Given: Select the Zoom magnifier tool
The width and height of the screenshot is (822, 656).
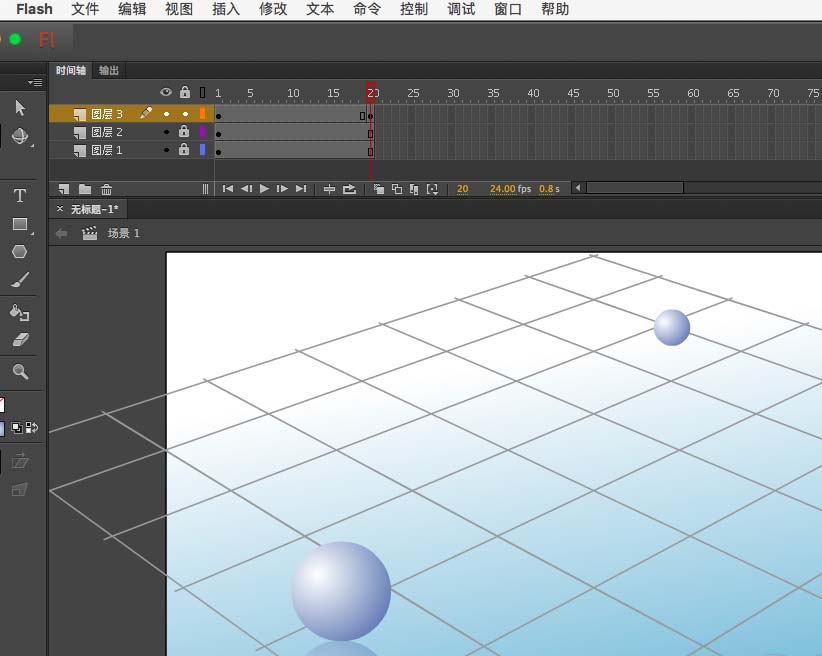Looking at the screenshot, I should (20, 371).
